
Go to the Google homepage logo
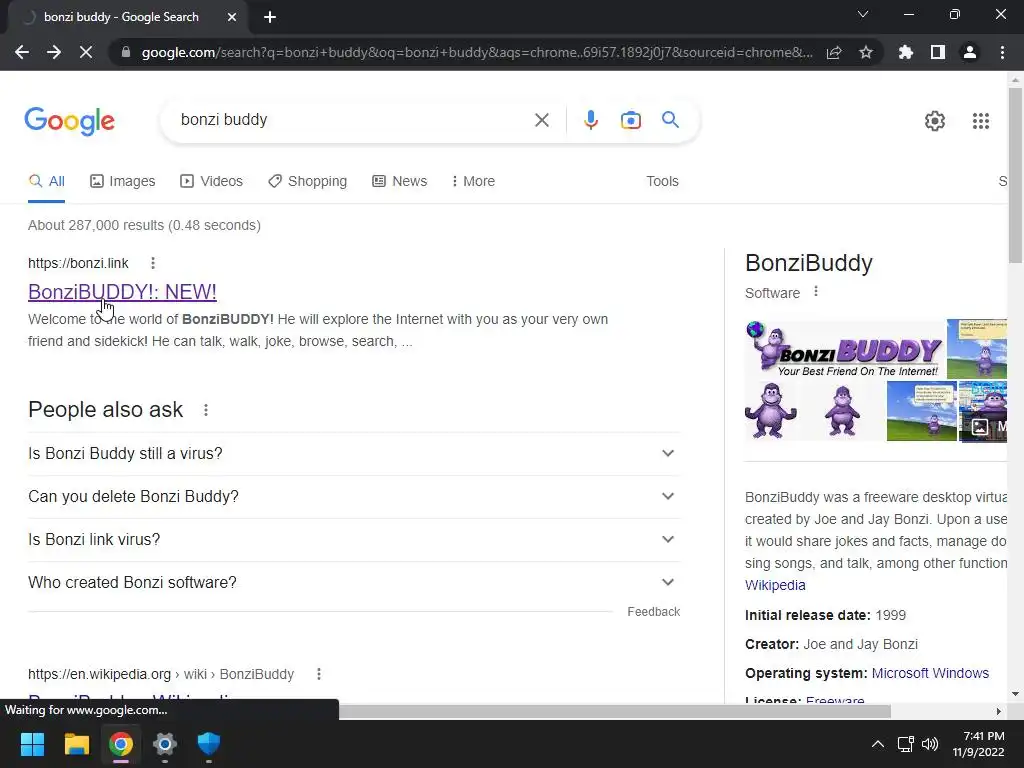(70, 121)
